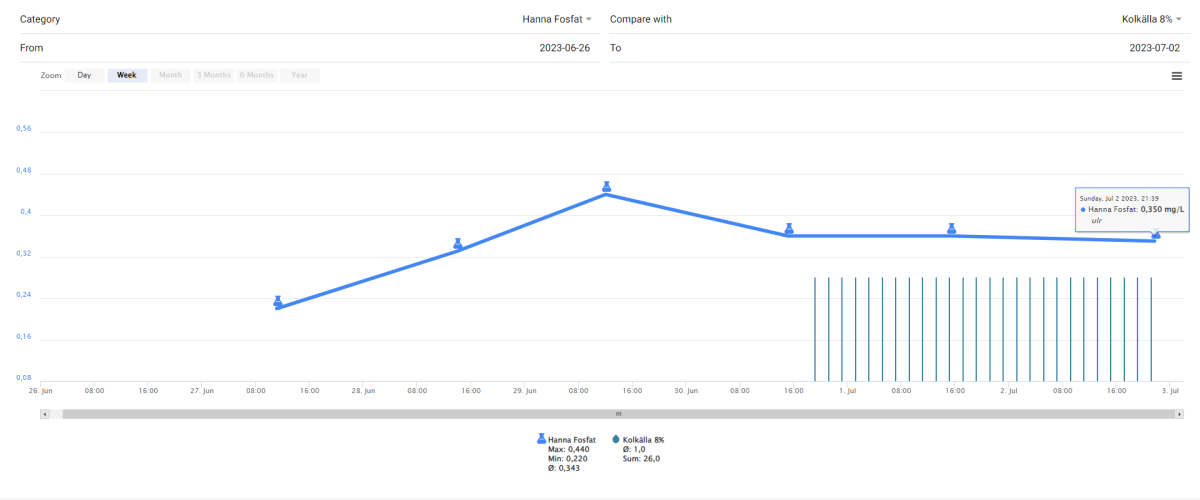This screenshot has height=500, width=1200.
Task: Select the 6 Months zoom range
Action: 257,75
